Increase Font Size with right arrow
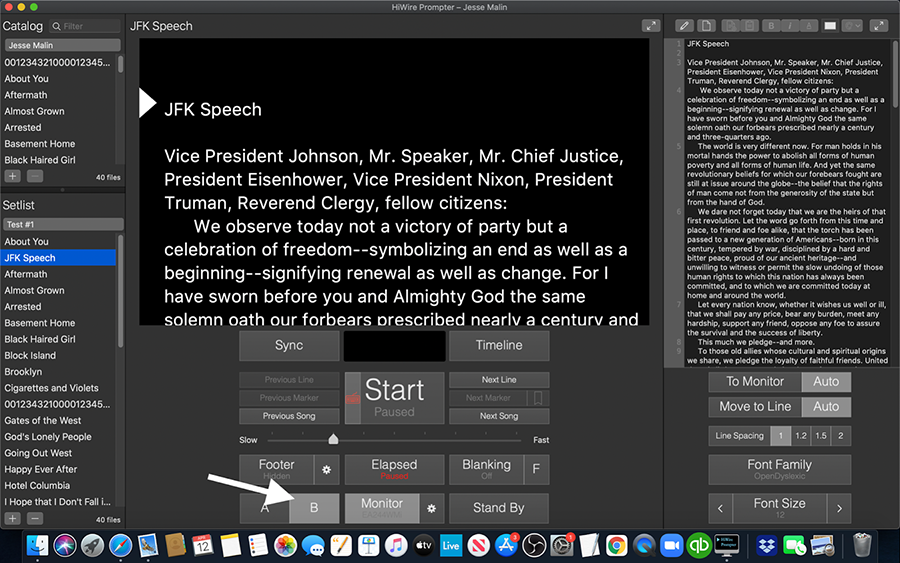Image resolution: width=900 pixels, height=563 pixels. [839, 508]
